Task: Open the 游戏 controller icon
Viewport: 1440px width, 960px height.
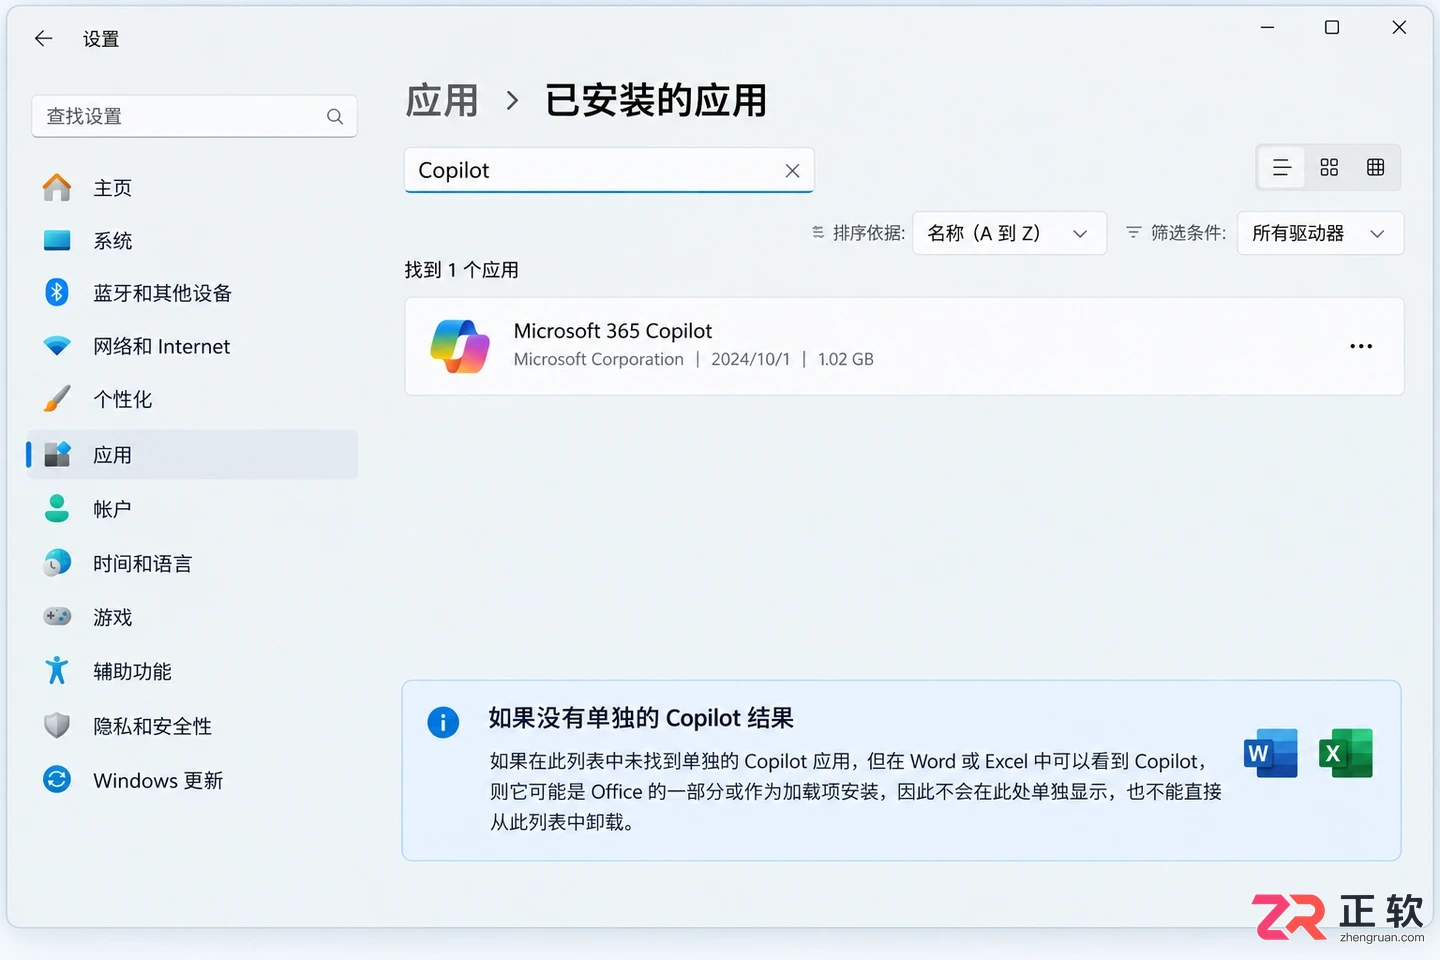Action: point(57,617)
